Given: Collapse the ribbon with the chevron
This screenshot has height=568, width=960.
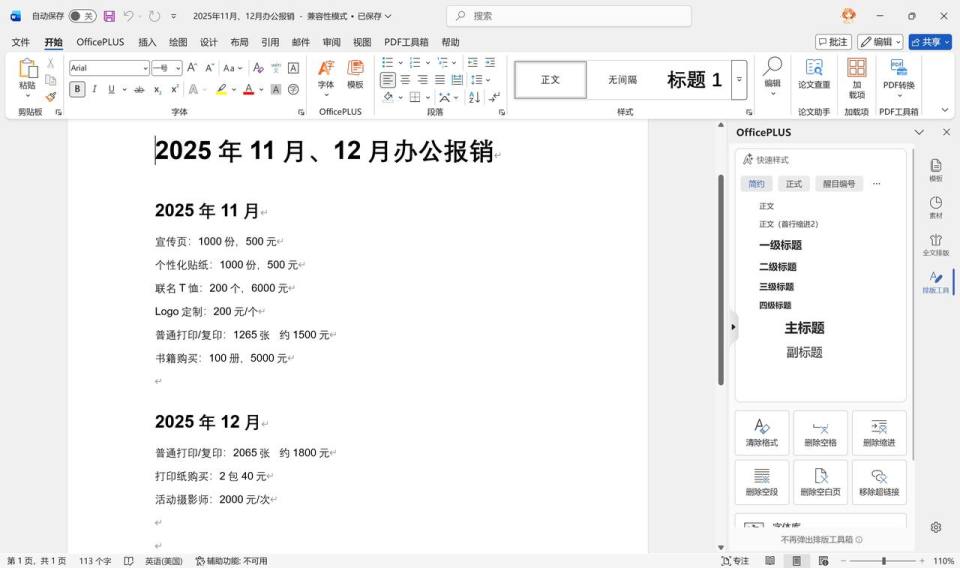Looking at the screenshot, I should tap(945, 110).
